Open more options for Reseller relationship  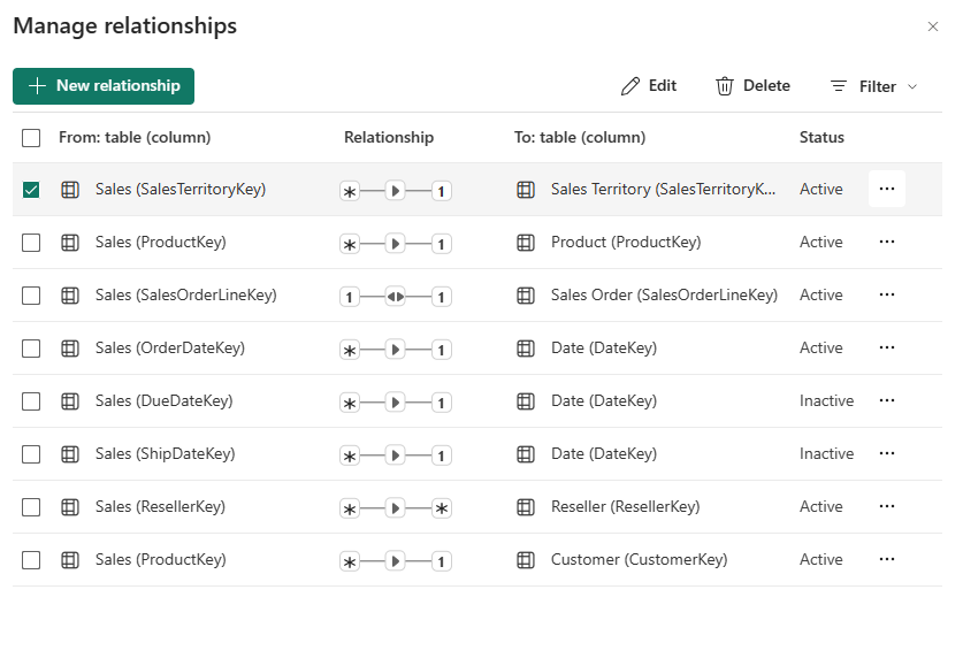[887, 506]
